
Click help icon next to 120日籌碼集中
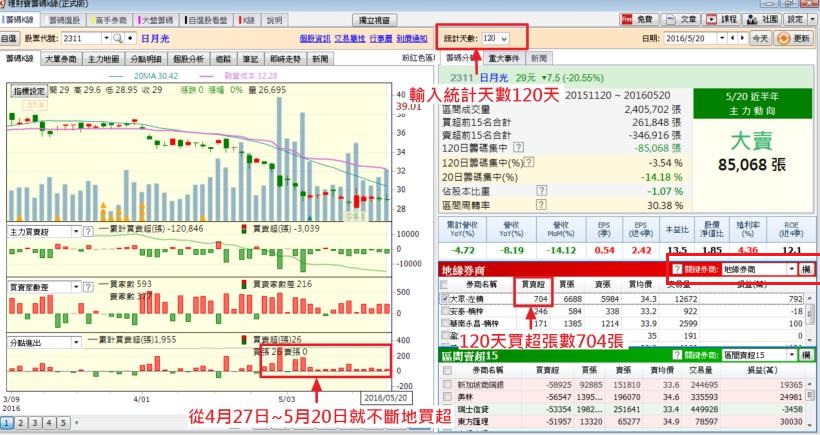518,148
